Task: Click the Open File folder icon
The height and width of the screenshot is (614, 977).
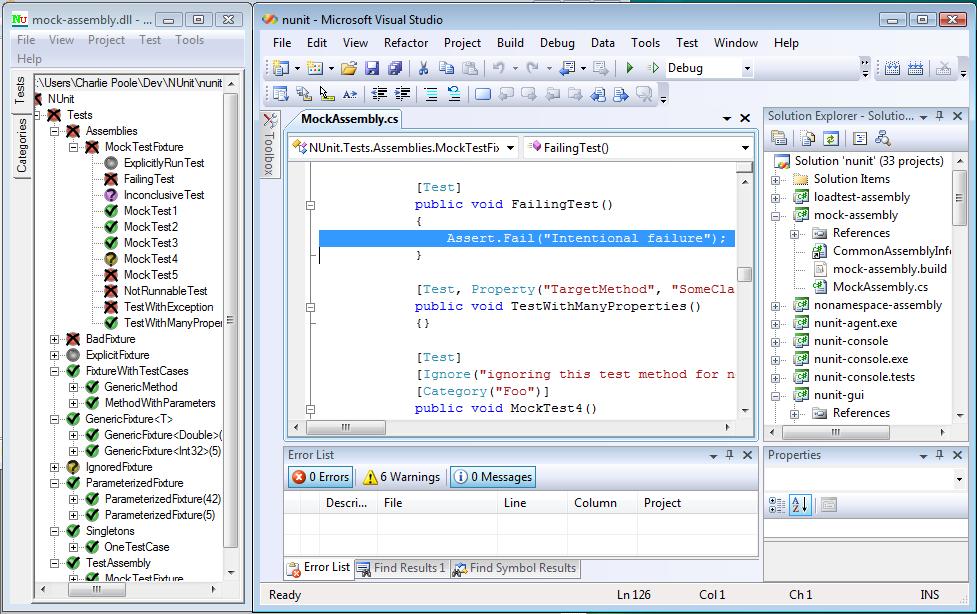Action: point(349,68)
